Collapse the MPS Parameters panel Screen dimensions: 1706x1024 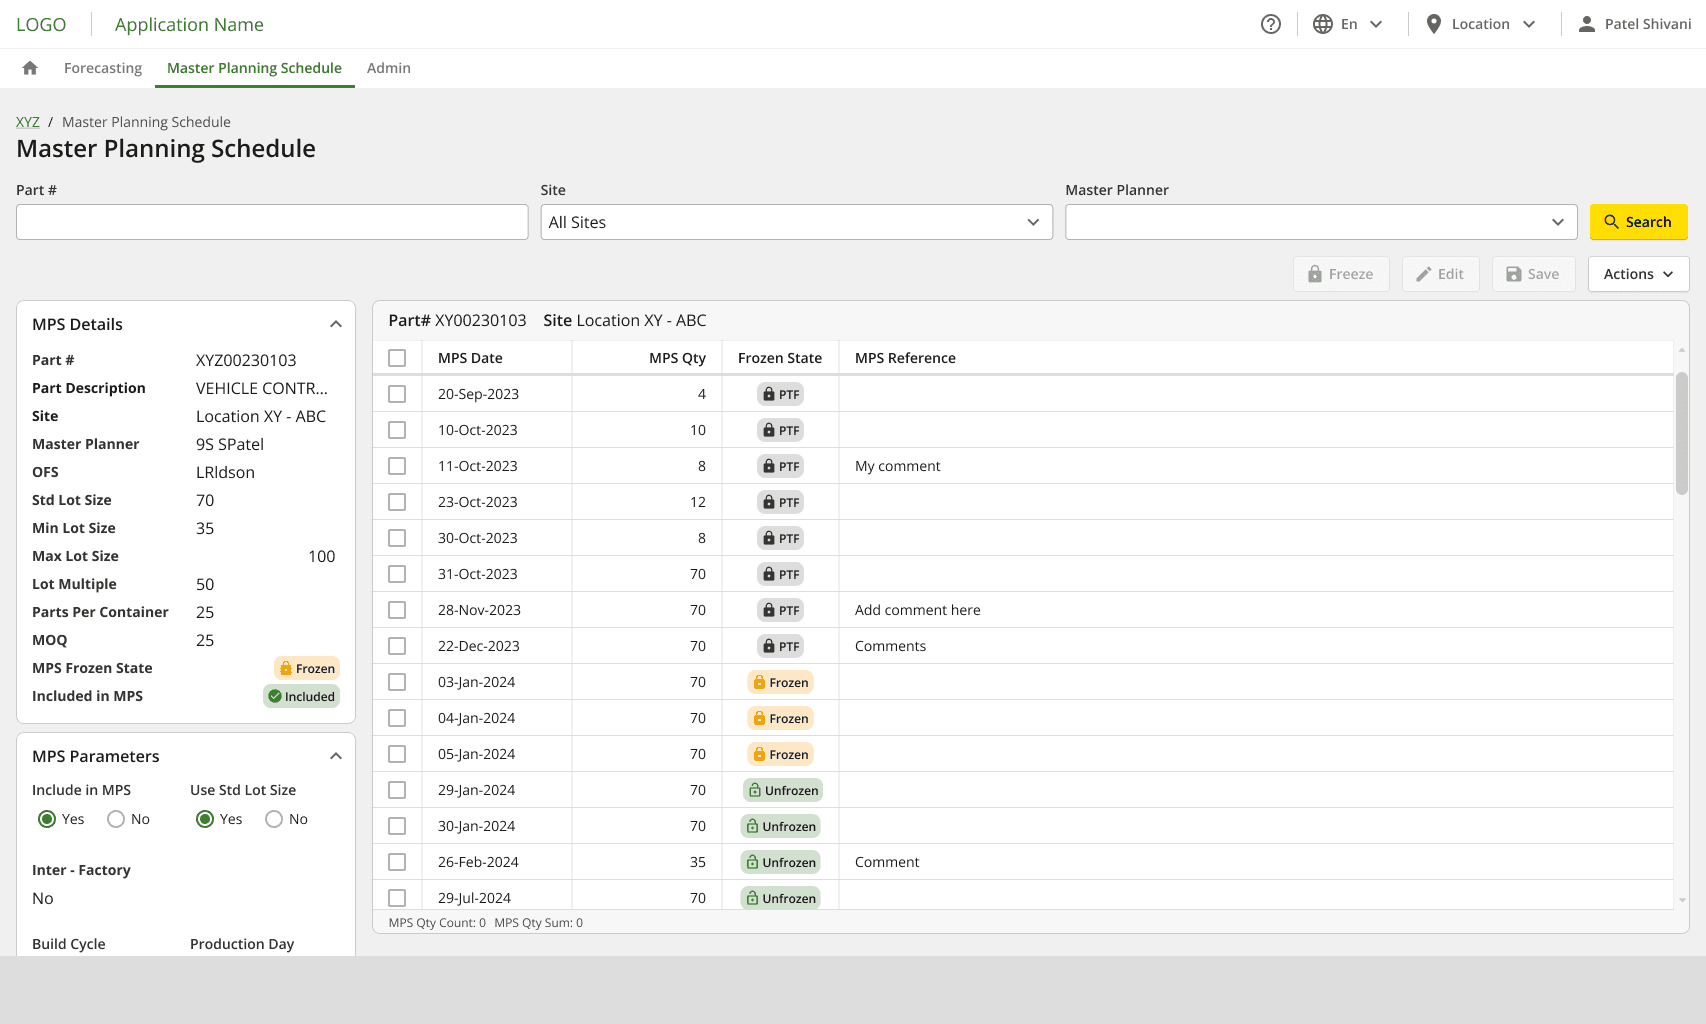336,756
